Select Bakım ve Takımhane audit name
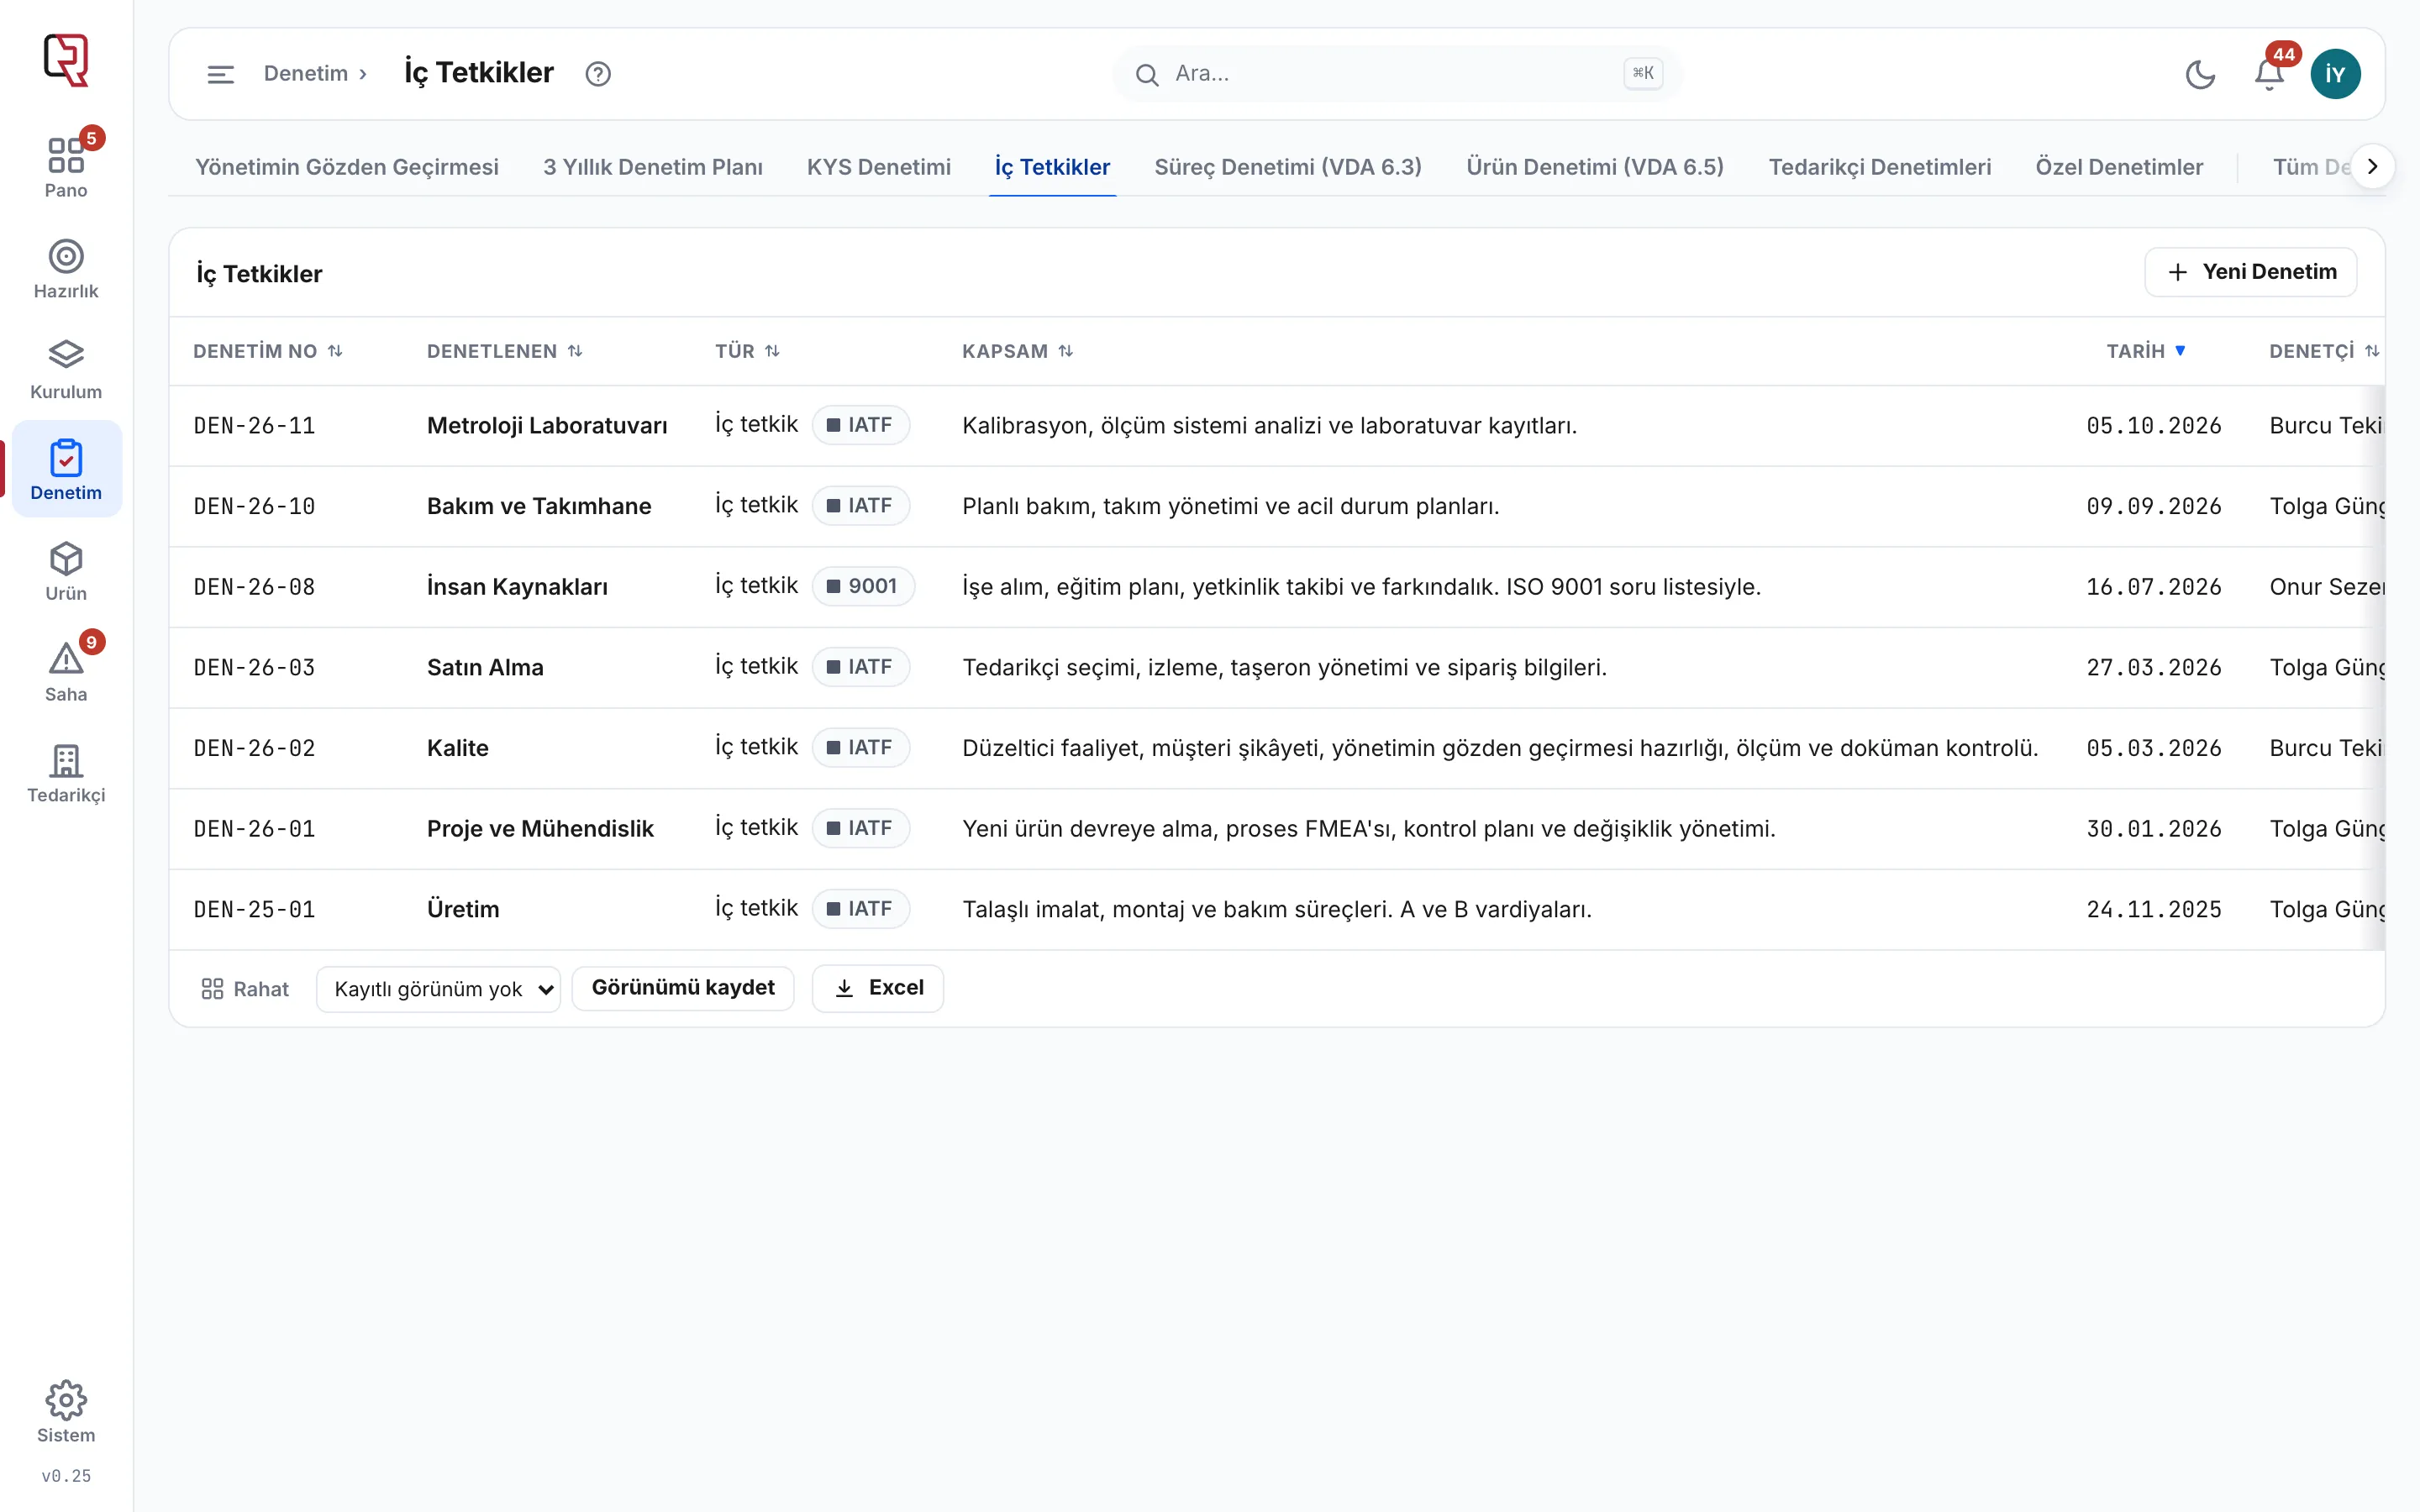The image size is (2420, 1512). (x=539, y=506)
